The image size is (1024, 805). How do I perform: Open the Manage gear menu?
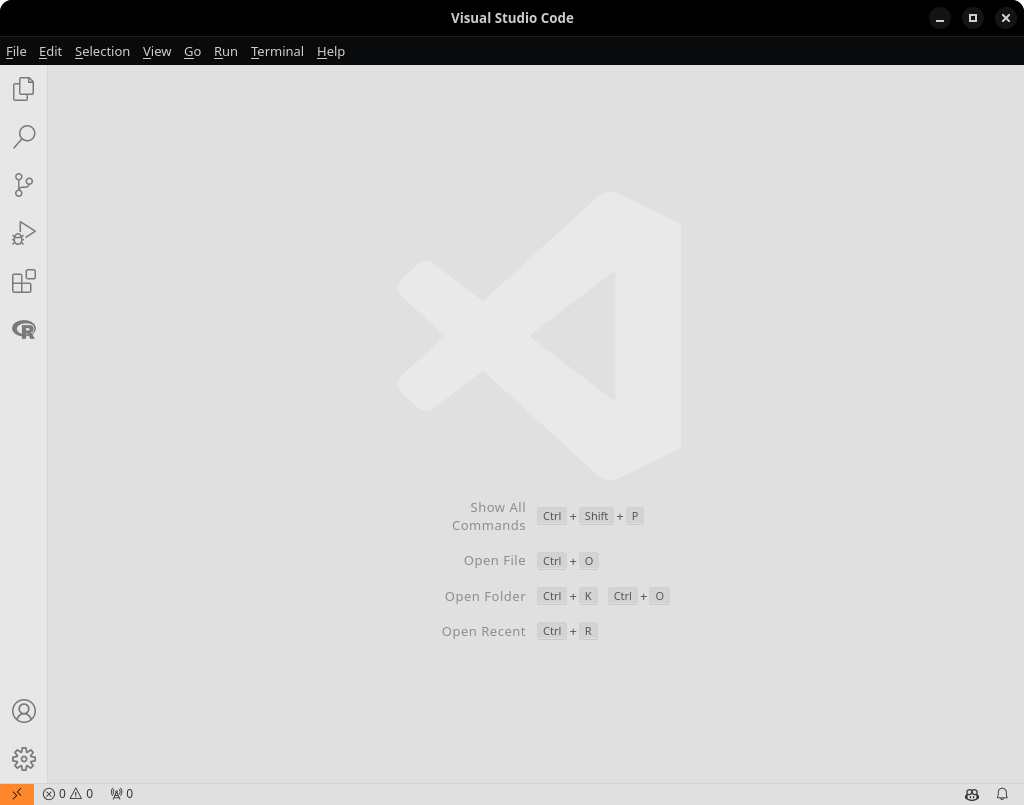[24, 759]
